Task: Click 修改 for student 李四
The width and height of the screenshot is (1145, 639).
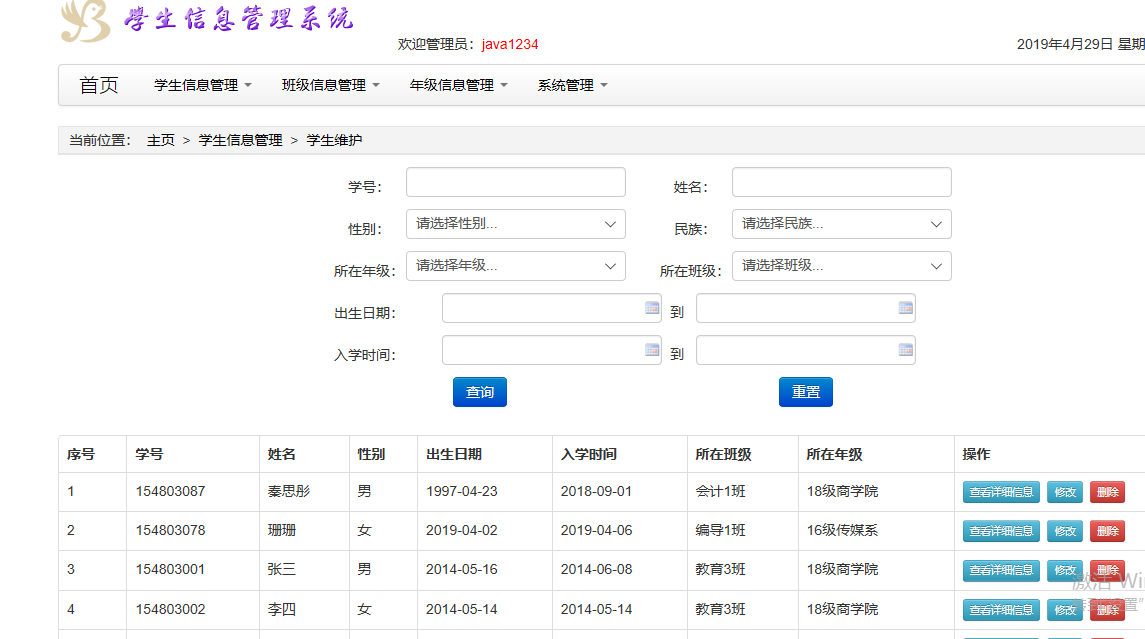Action: pos(1065,610)
